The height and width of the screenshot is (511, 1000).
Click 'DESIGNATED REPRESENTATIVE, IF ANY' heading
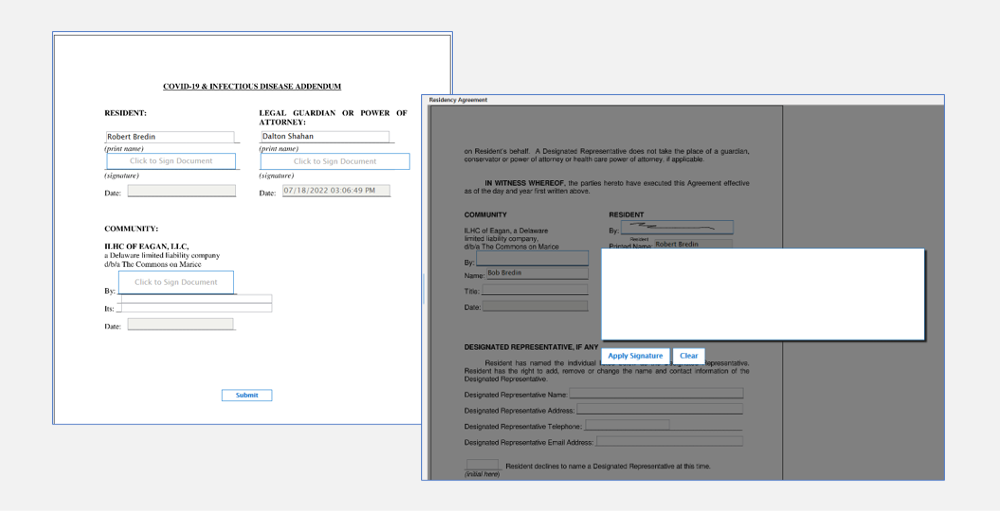coord(531,348)
